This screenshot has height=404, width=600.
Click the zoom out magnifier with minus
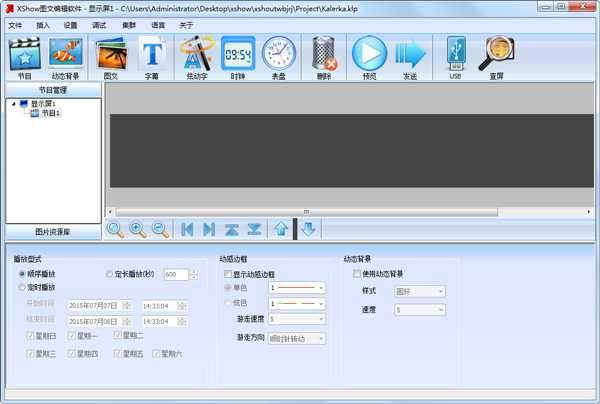[160, 230]
